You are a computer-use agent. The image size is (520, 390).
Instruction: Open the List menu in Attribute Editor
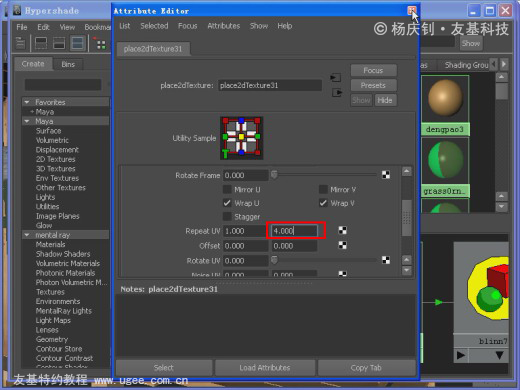tap(125, 26)
